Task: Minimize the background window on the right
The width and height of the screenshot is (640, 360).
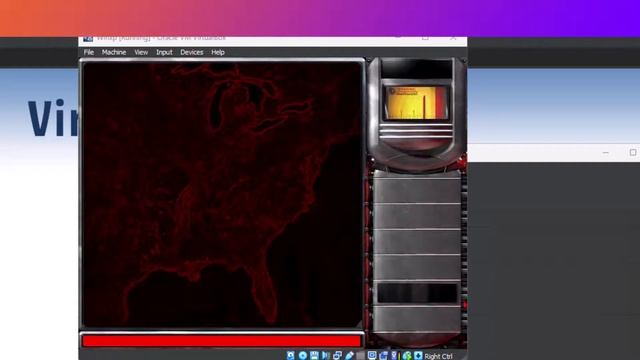Action: tap(605, 152)
